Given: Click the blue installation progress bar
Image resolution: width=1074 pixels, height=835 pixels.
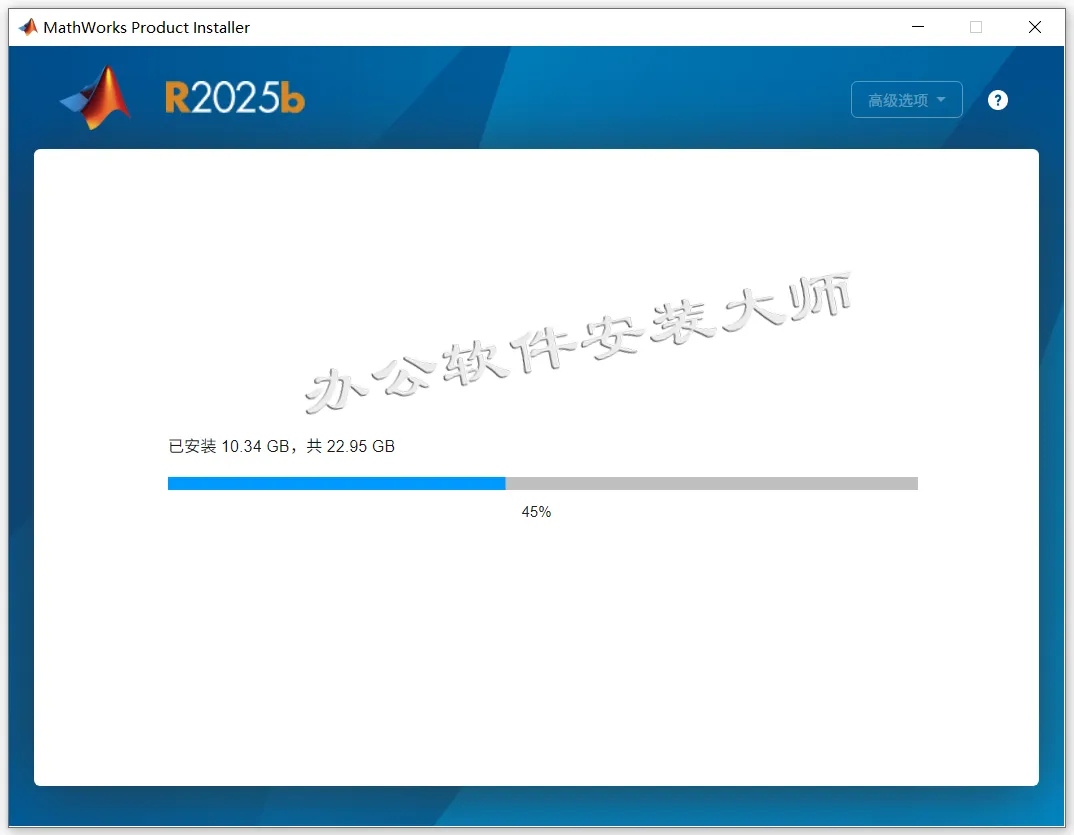Looking at the screenshot, I should coord(542,484).
